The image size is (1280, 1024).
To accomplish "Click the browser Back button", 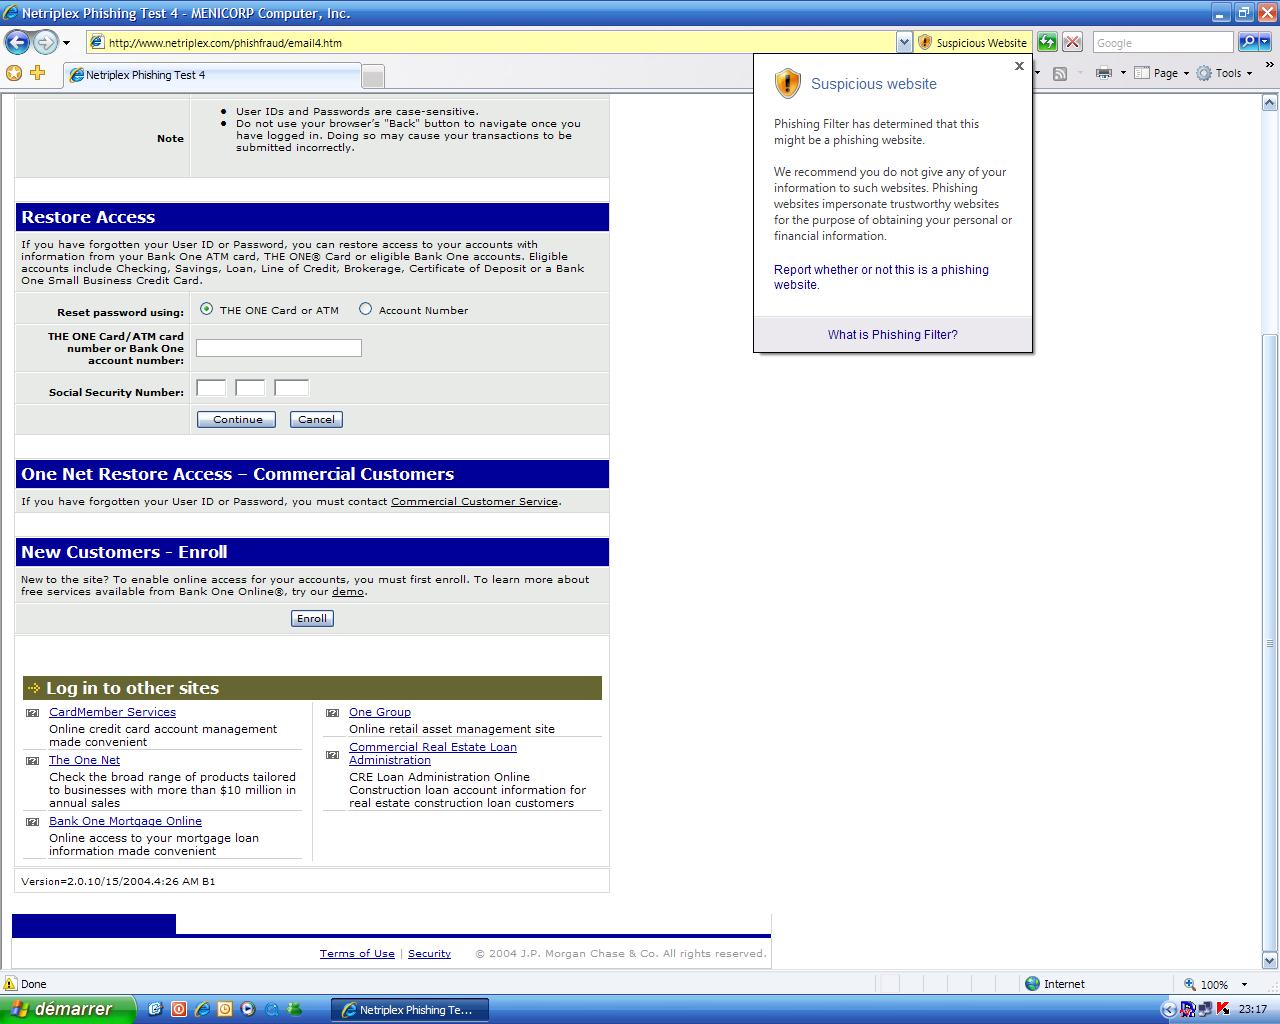I will [17, 42].
